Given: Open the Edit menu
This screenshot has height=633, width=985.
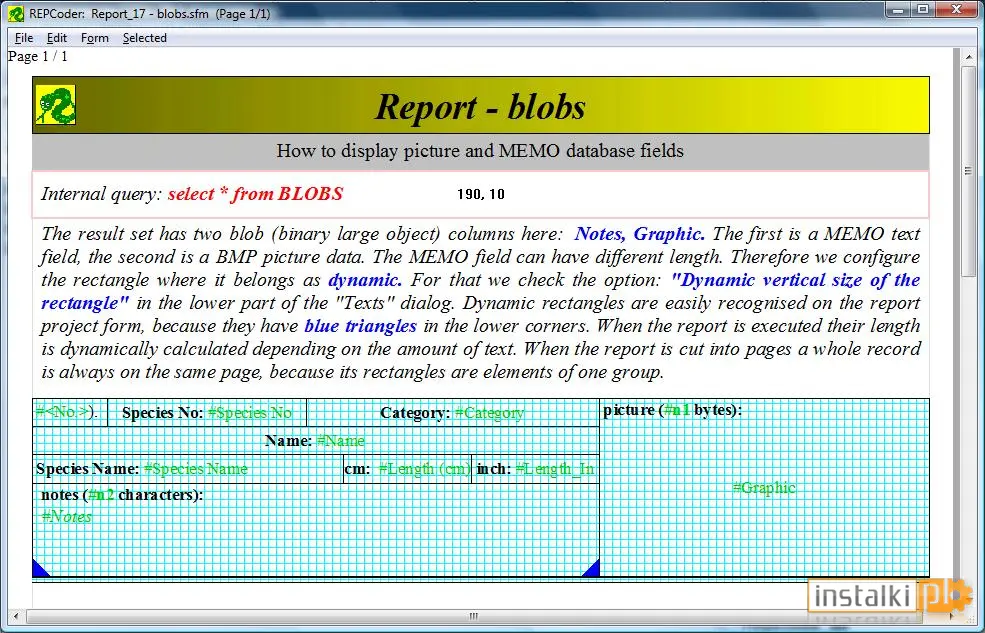Looking at the screenshot, I should coord(57,38).
